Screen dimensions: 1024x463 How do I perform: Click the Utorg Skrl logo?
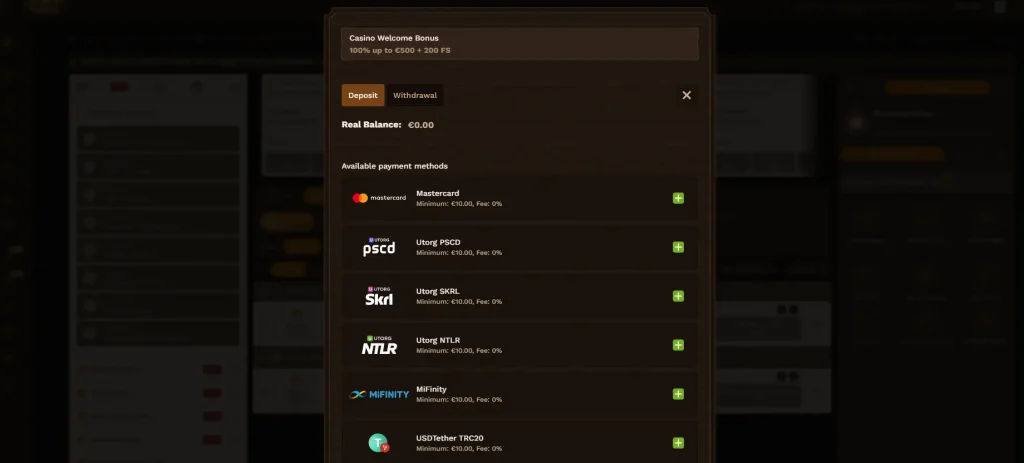(x=379, y=296)
